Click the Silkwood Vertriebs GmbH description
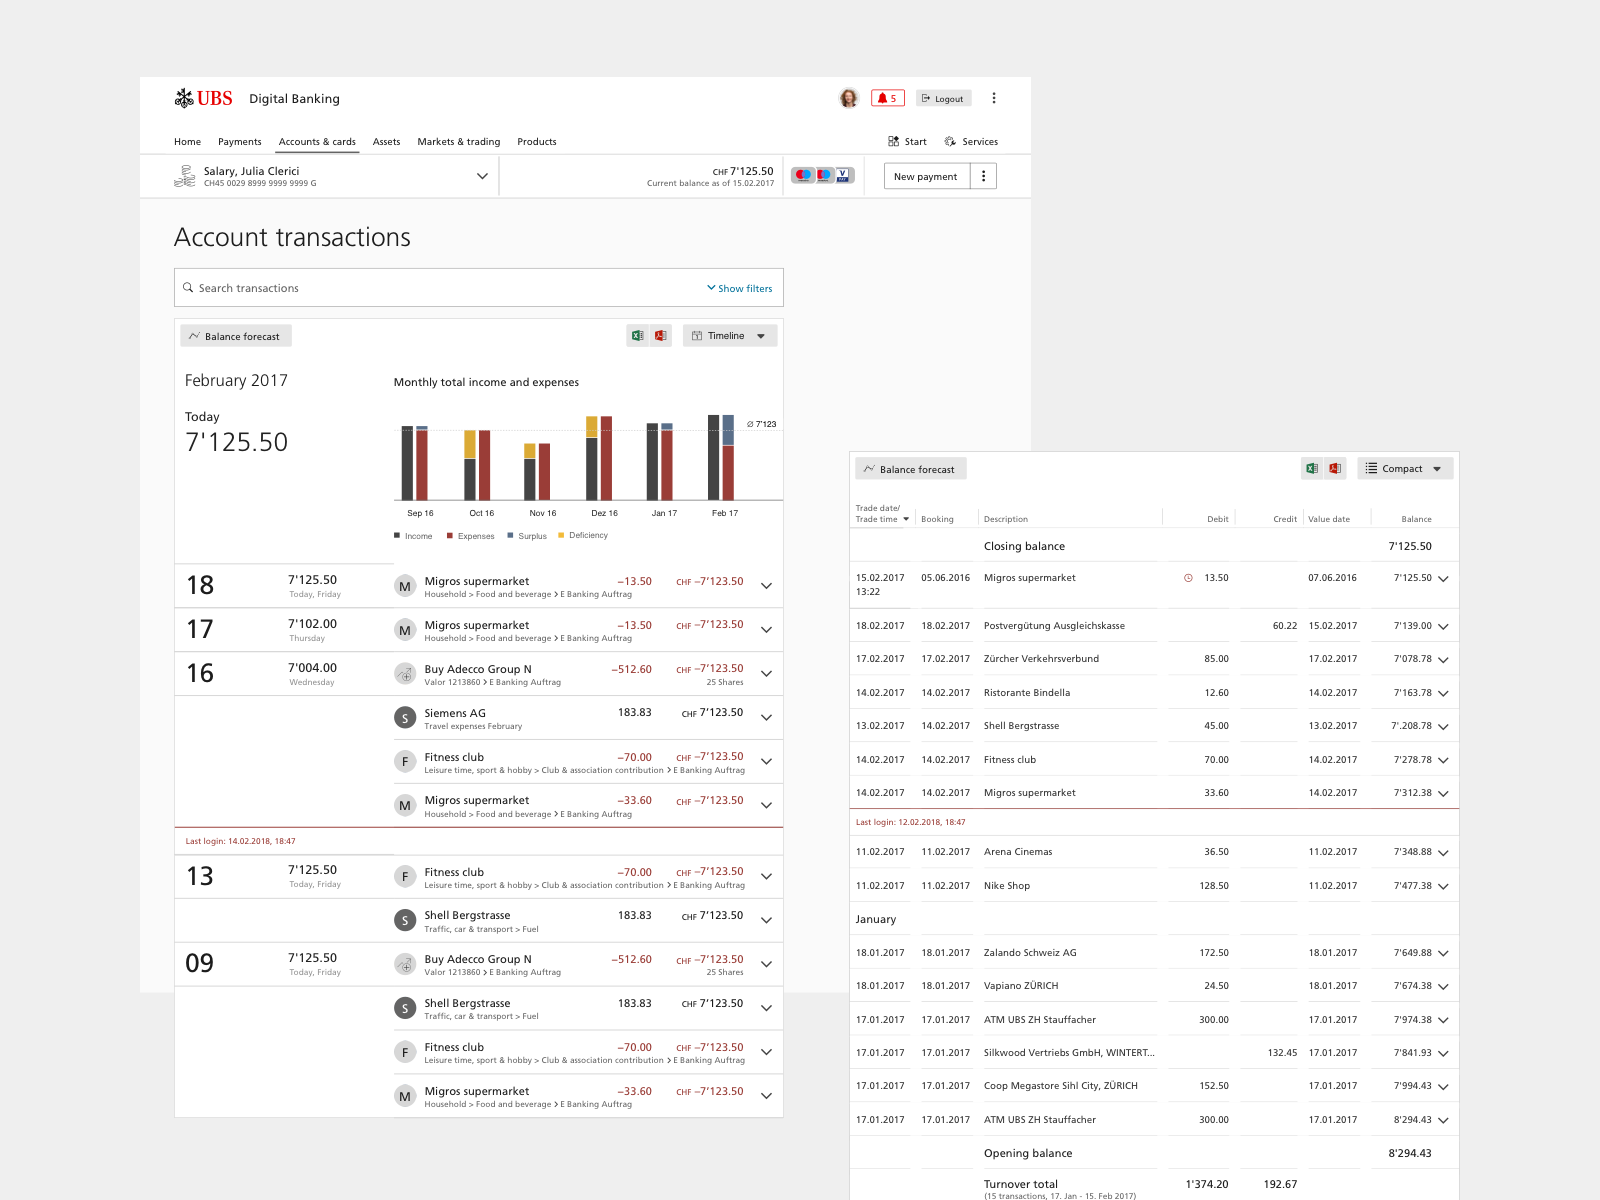The height and width of the screenshot is (1200, 1600). click(x=1069, y=1053)
